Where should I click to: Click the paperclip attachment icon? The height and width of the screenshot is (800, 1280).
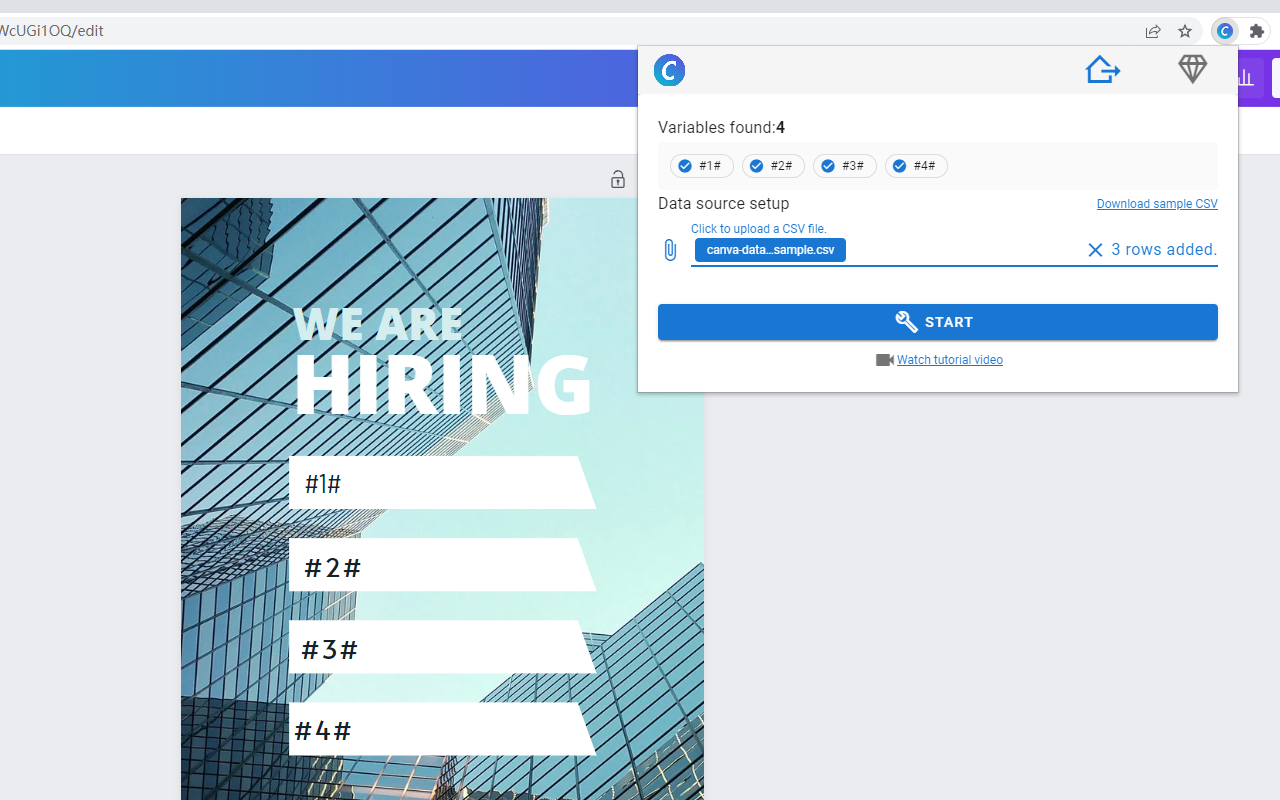(670, 250)
